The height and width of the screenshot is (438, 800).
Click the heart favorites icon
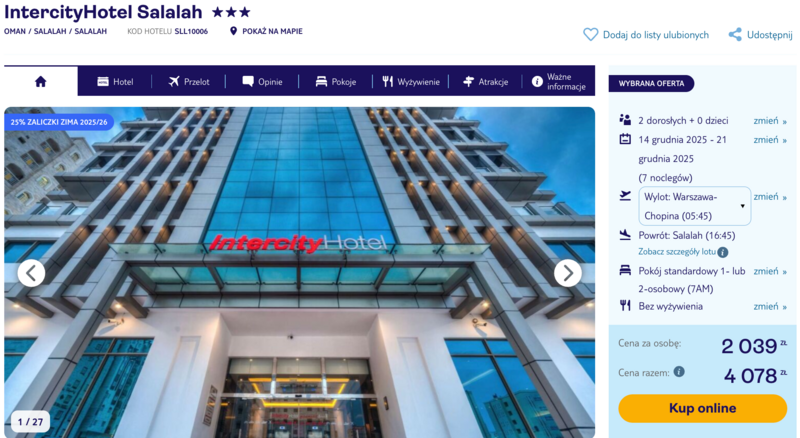click(x=590, y=35)
